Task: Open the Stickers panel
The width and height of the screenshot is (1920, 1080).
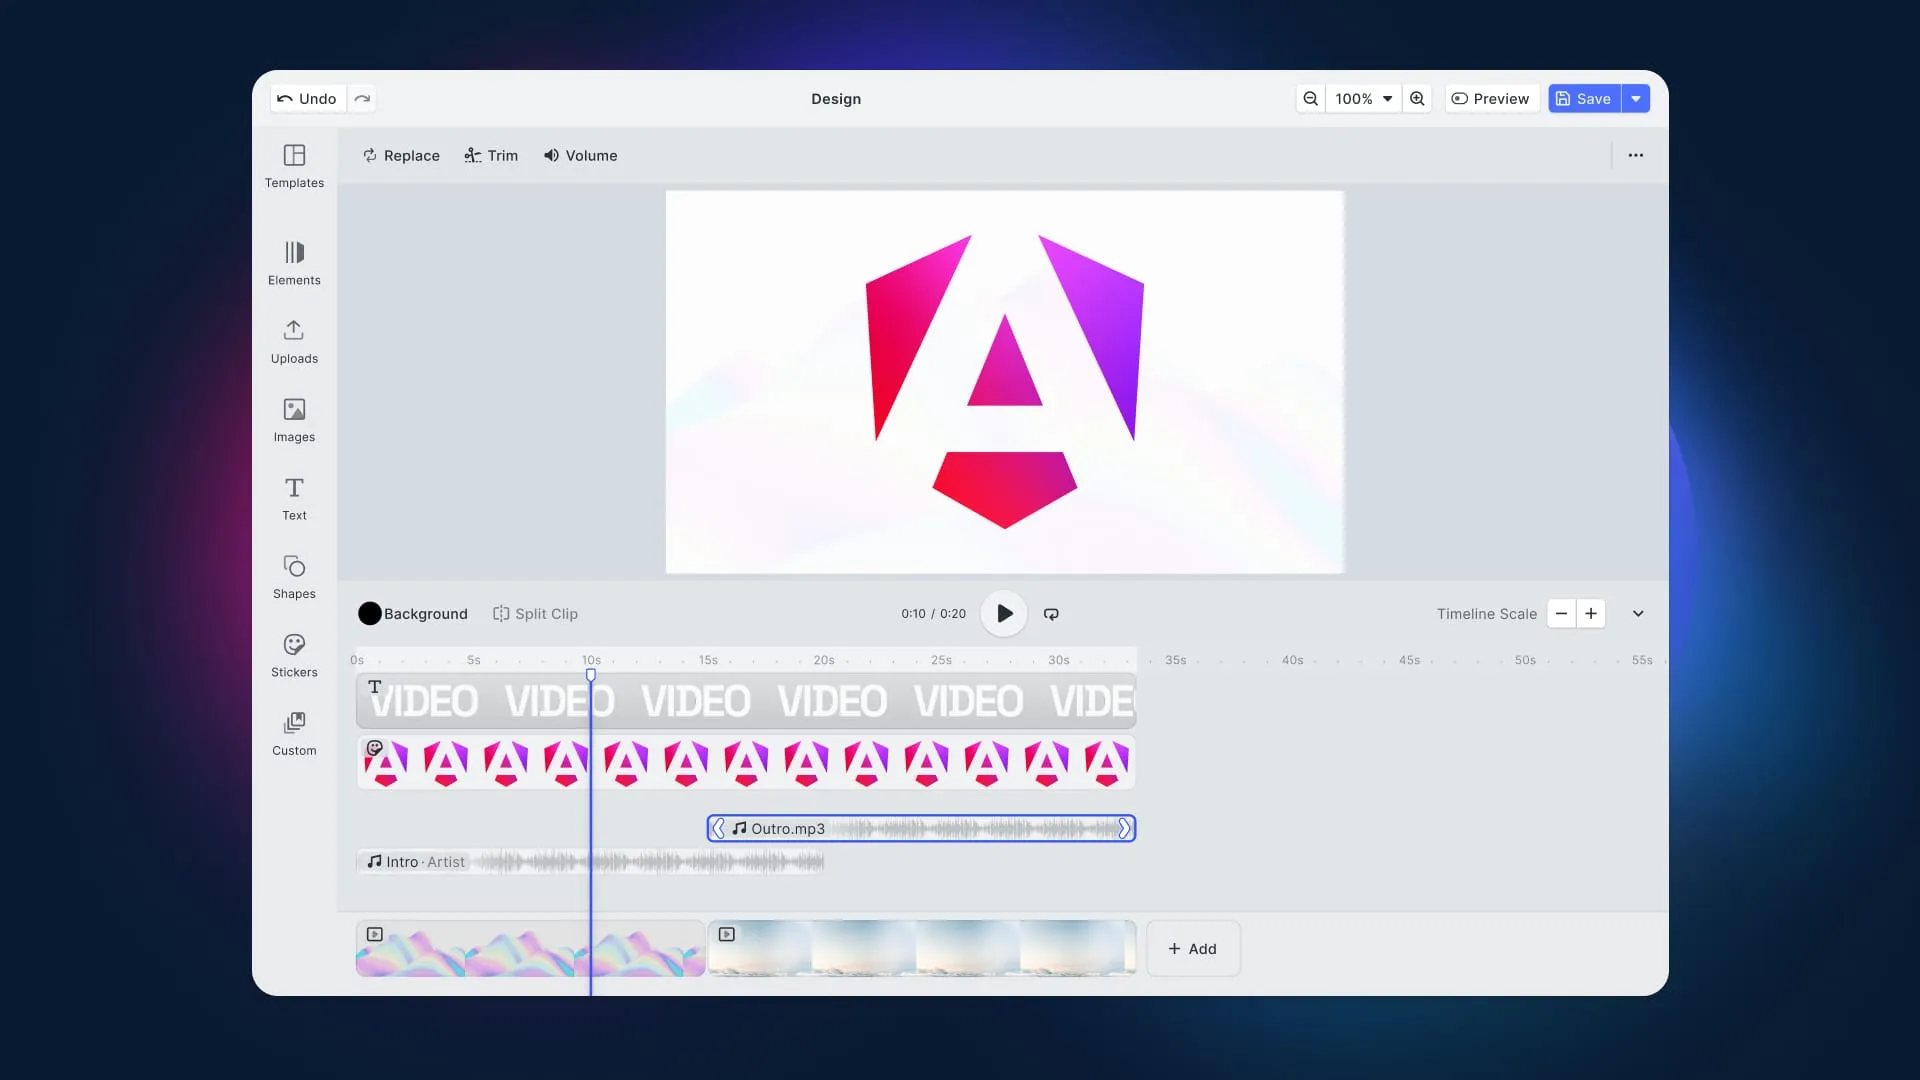Action: [294, 656]
